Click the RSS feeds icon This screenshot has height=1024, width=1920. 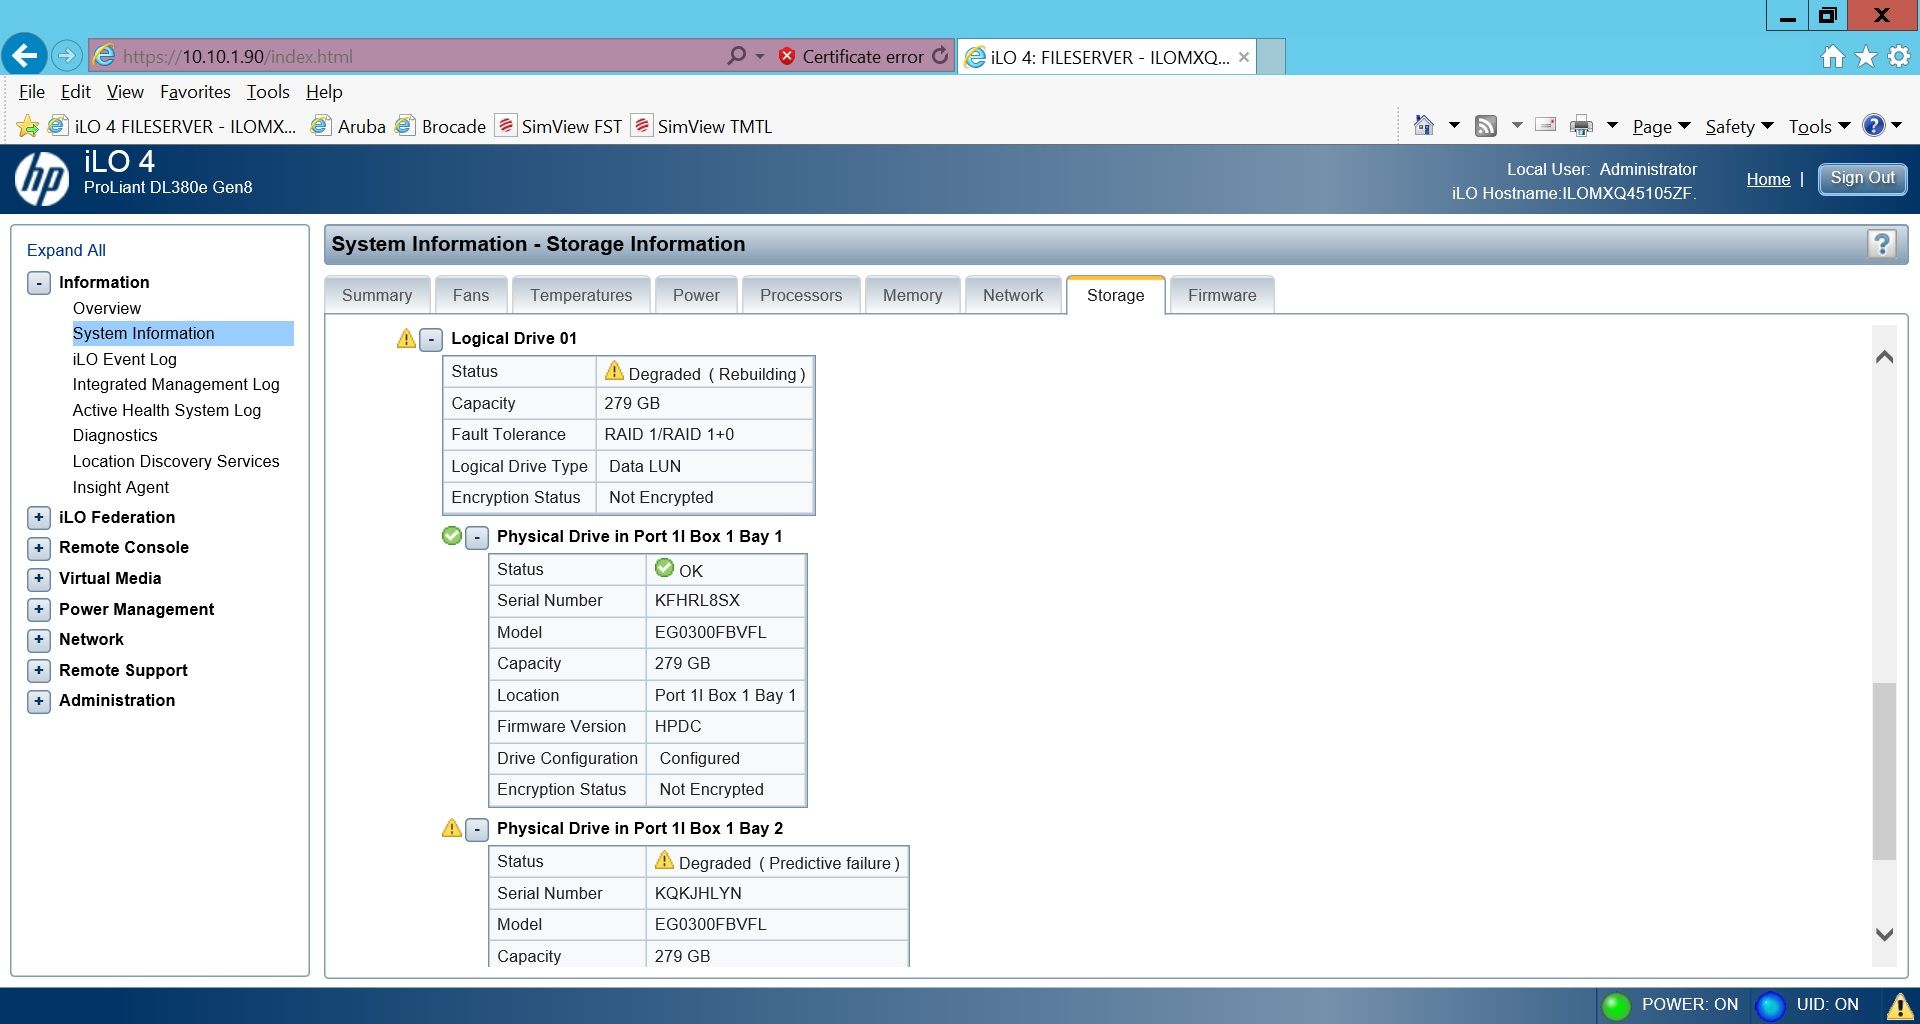pyautogui.click(x=1486, y=126)
